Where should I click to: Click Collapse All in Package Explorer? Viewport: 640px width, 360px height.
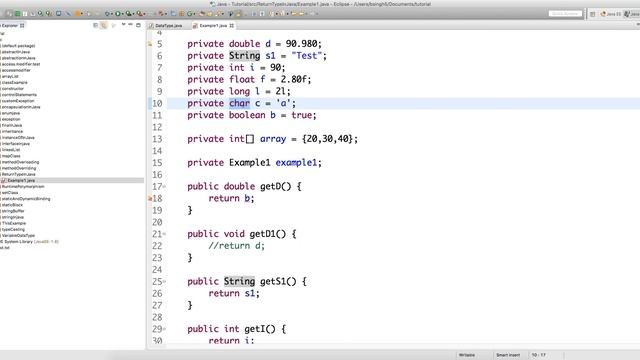(x=96, y=25)
